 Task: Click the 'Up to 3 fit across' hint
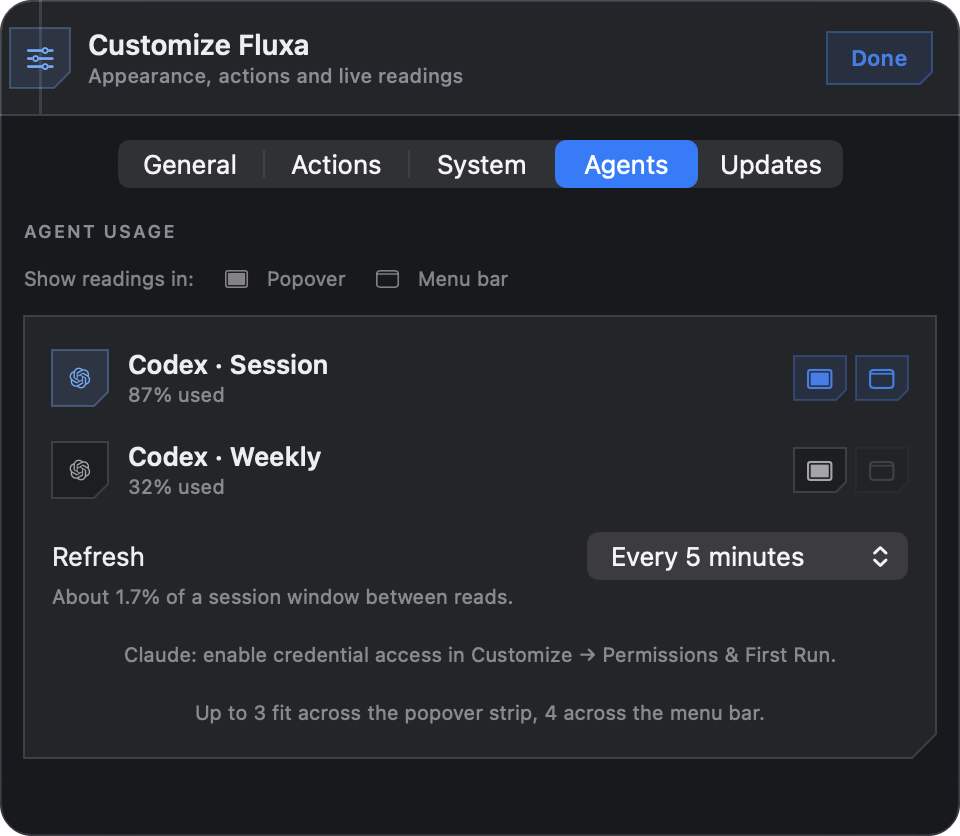480,713
